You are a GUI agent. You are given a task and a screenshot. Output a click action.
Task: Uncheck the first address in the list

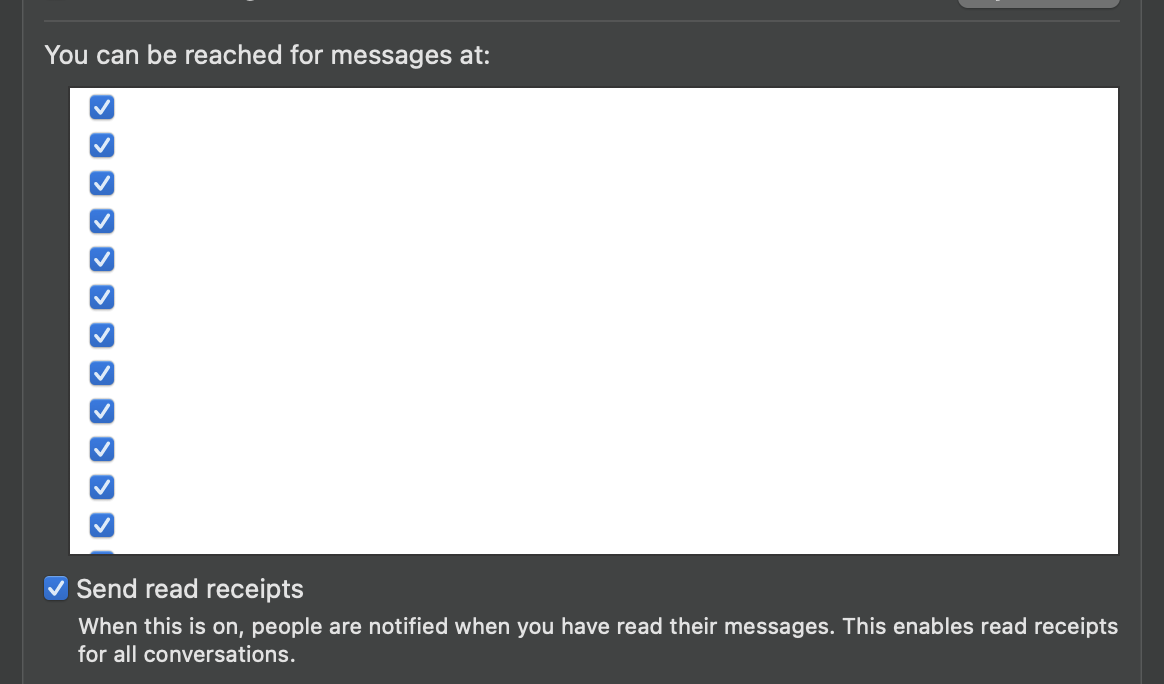[x=101, y=107]
